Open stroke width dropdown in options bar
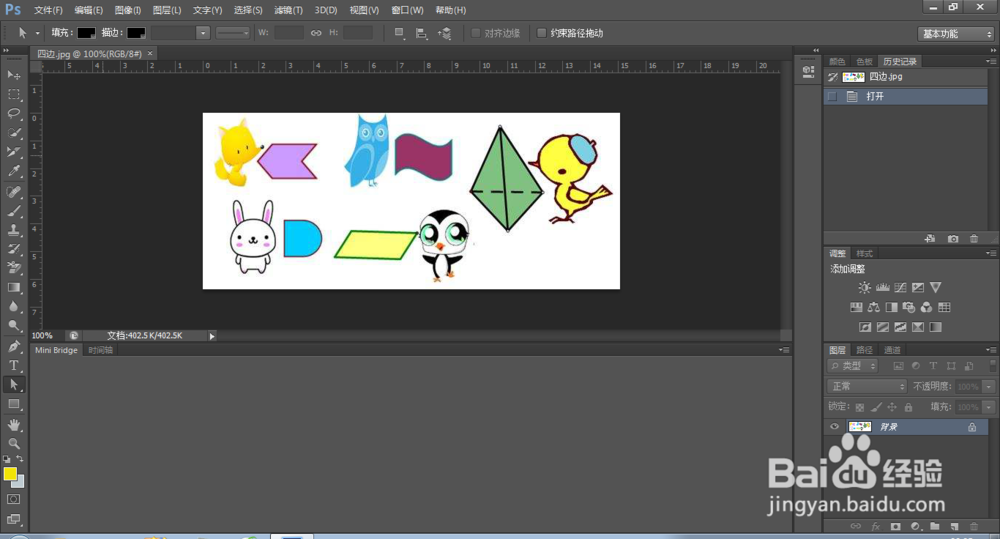 point(203,33)
